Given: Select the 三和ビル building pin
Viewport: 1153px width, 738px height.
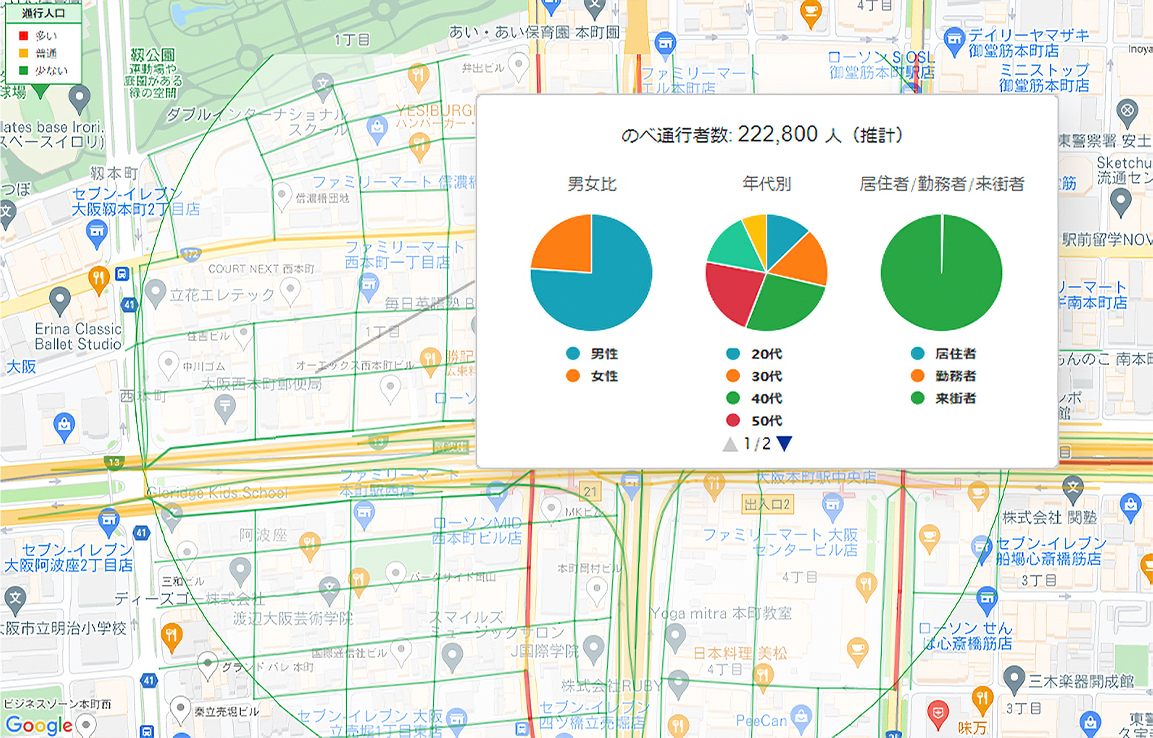Looking at the screenshot, I should [187, 555].
